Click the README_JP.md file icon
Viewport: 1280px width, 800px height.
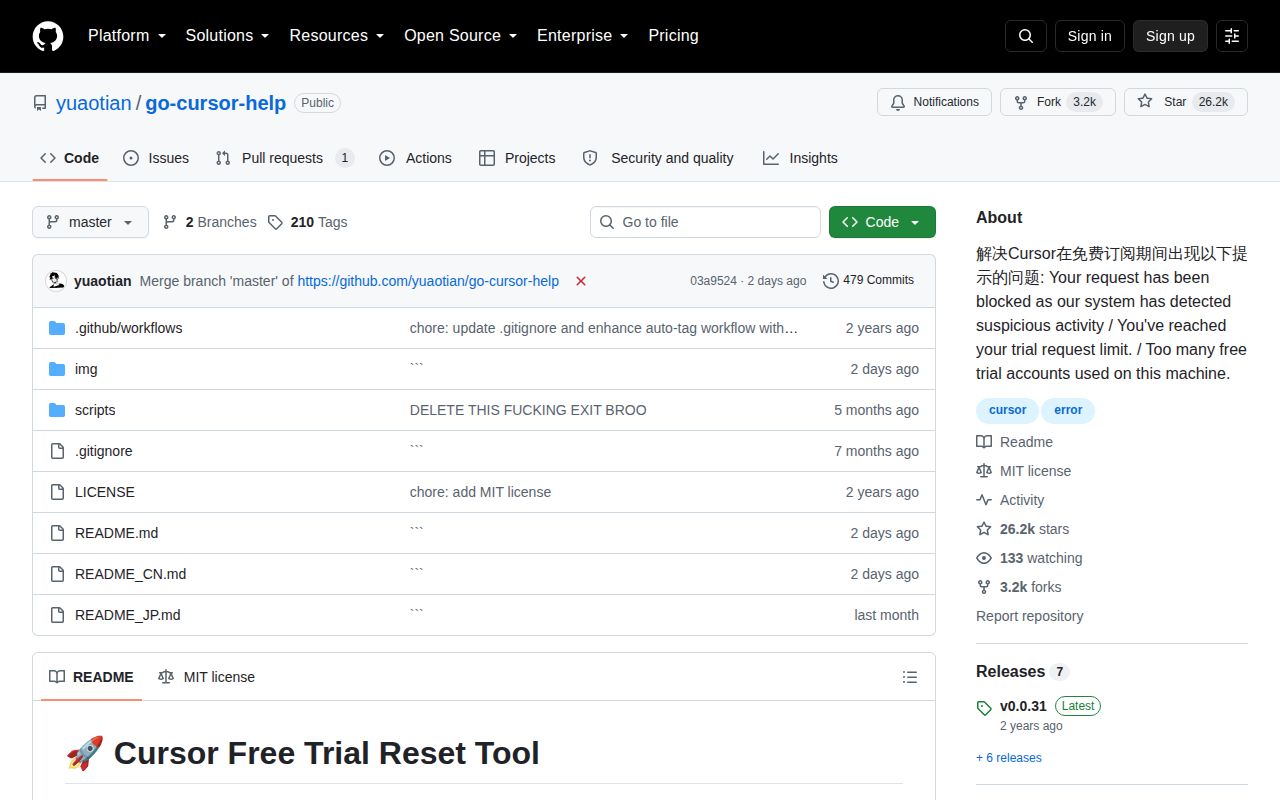click(x=57, y=615)
